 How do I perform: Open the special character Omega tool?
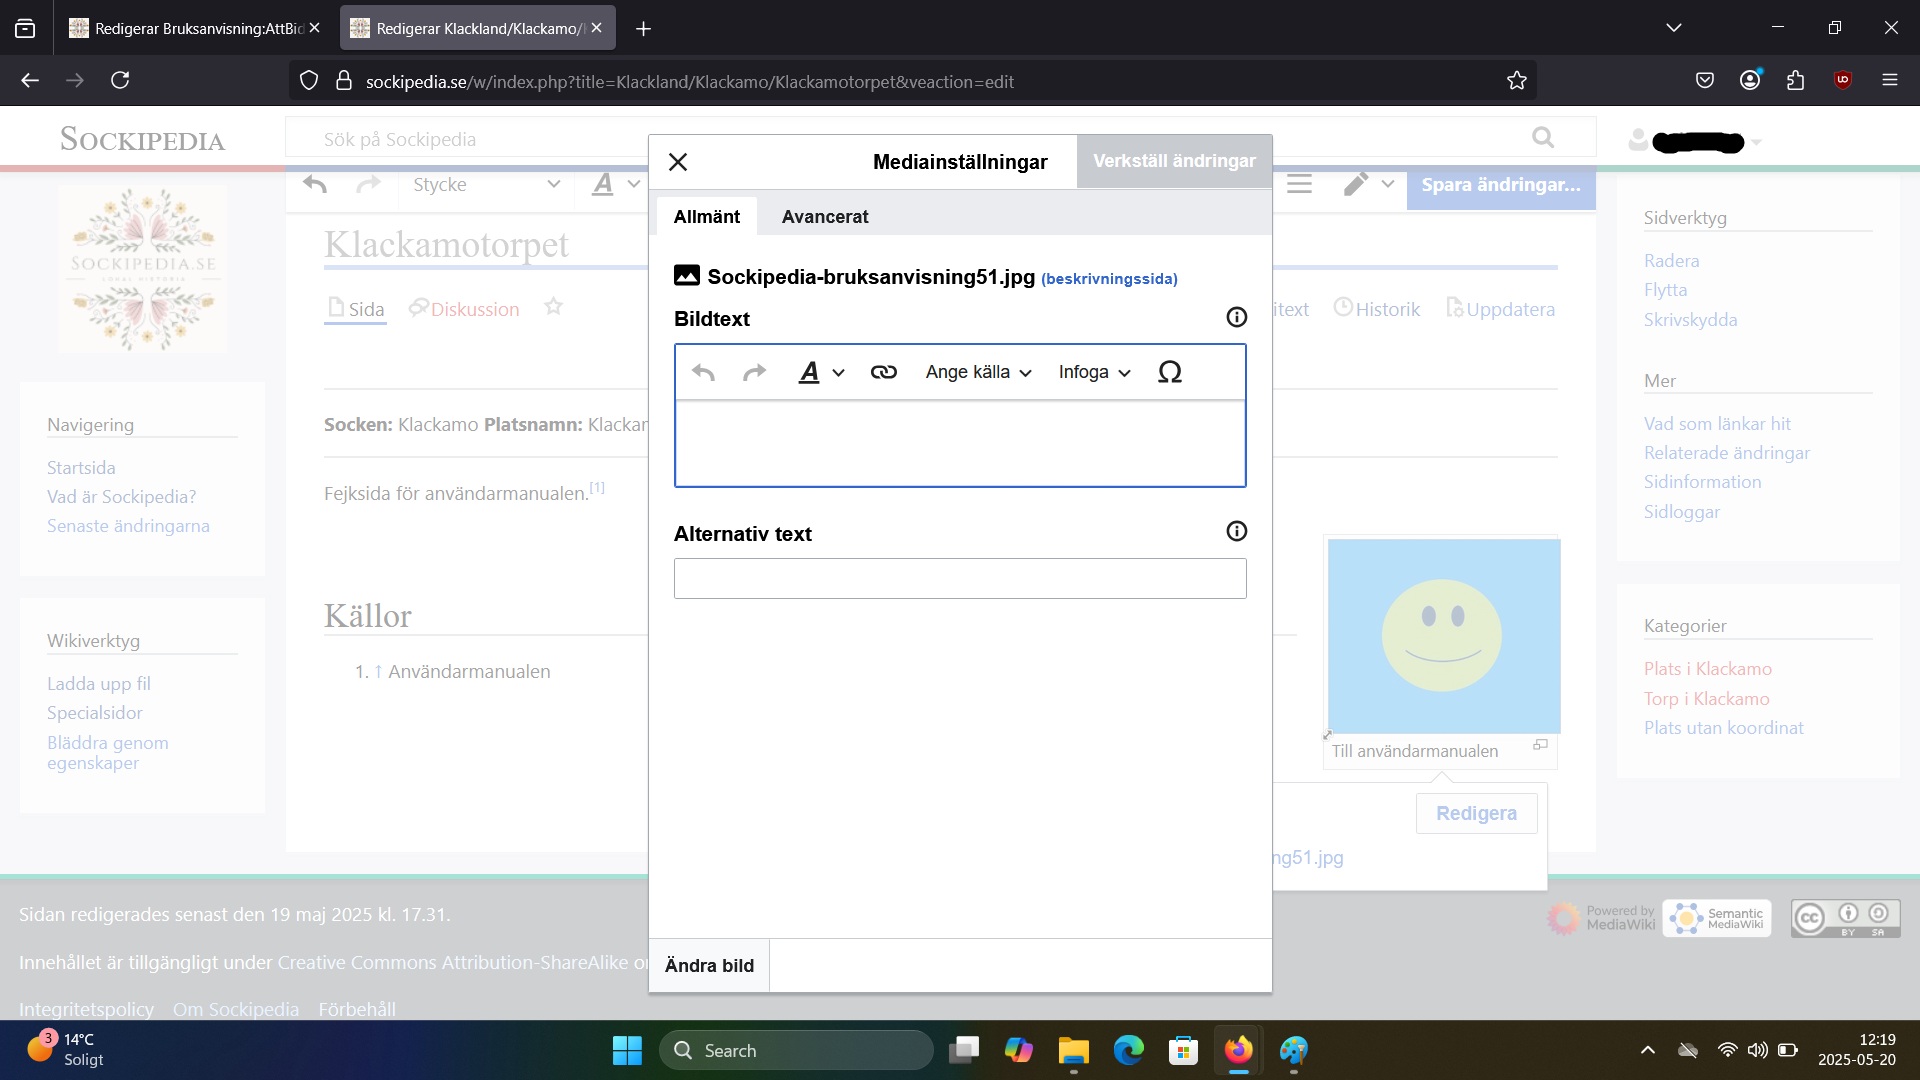pos(1169,372)
